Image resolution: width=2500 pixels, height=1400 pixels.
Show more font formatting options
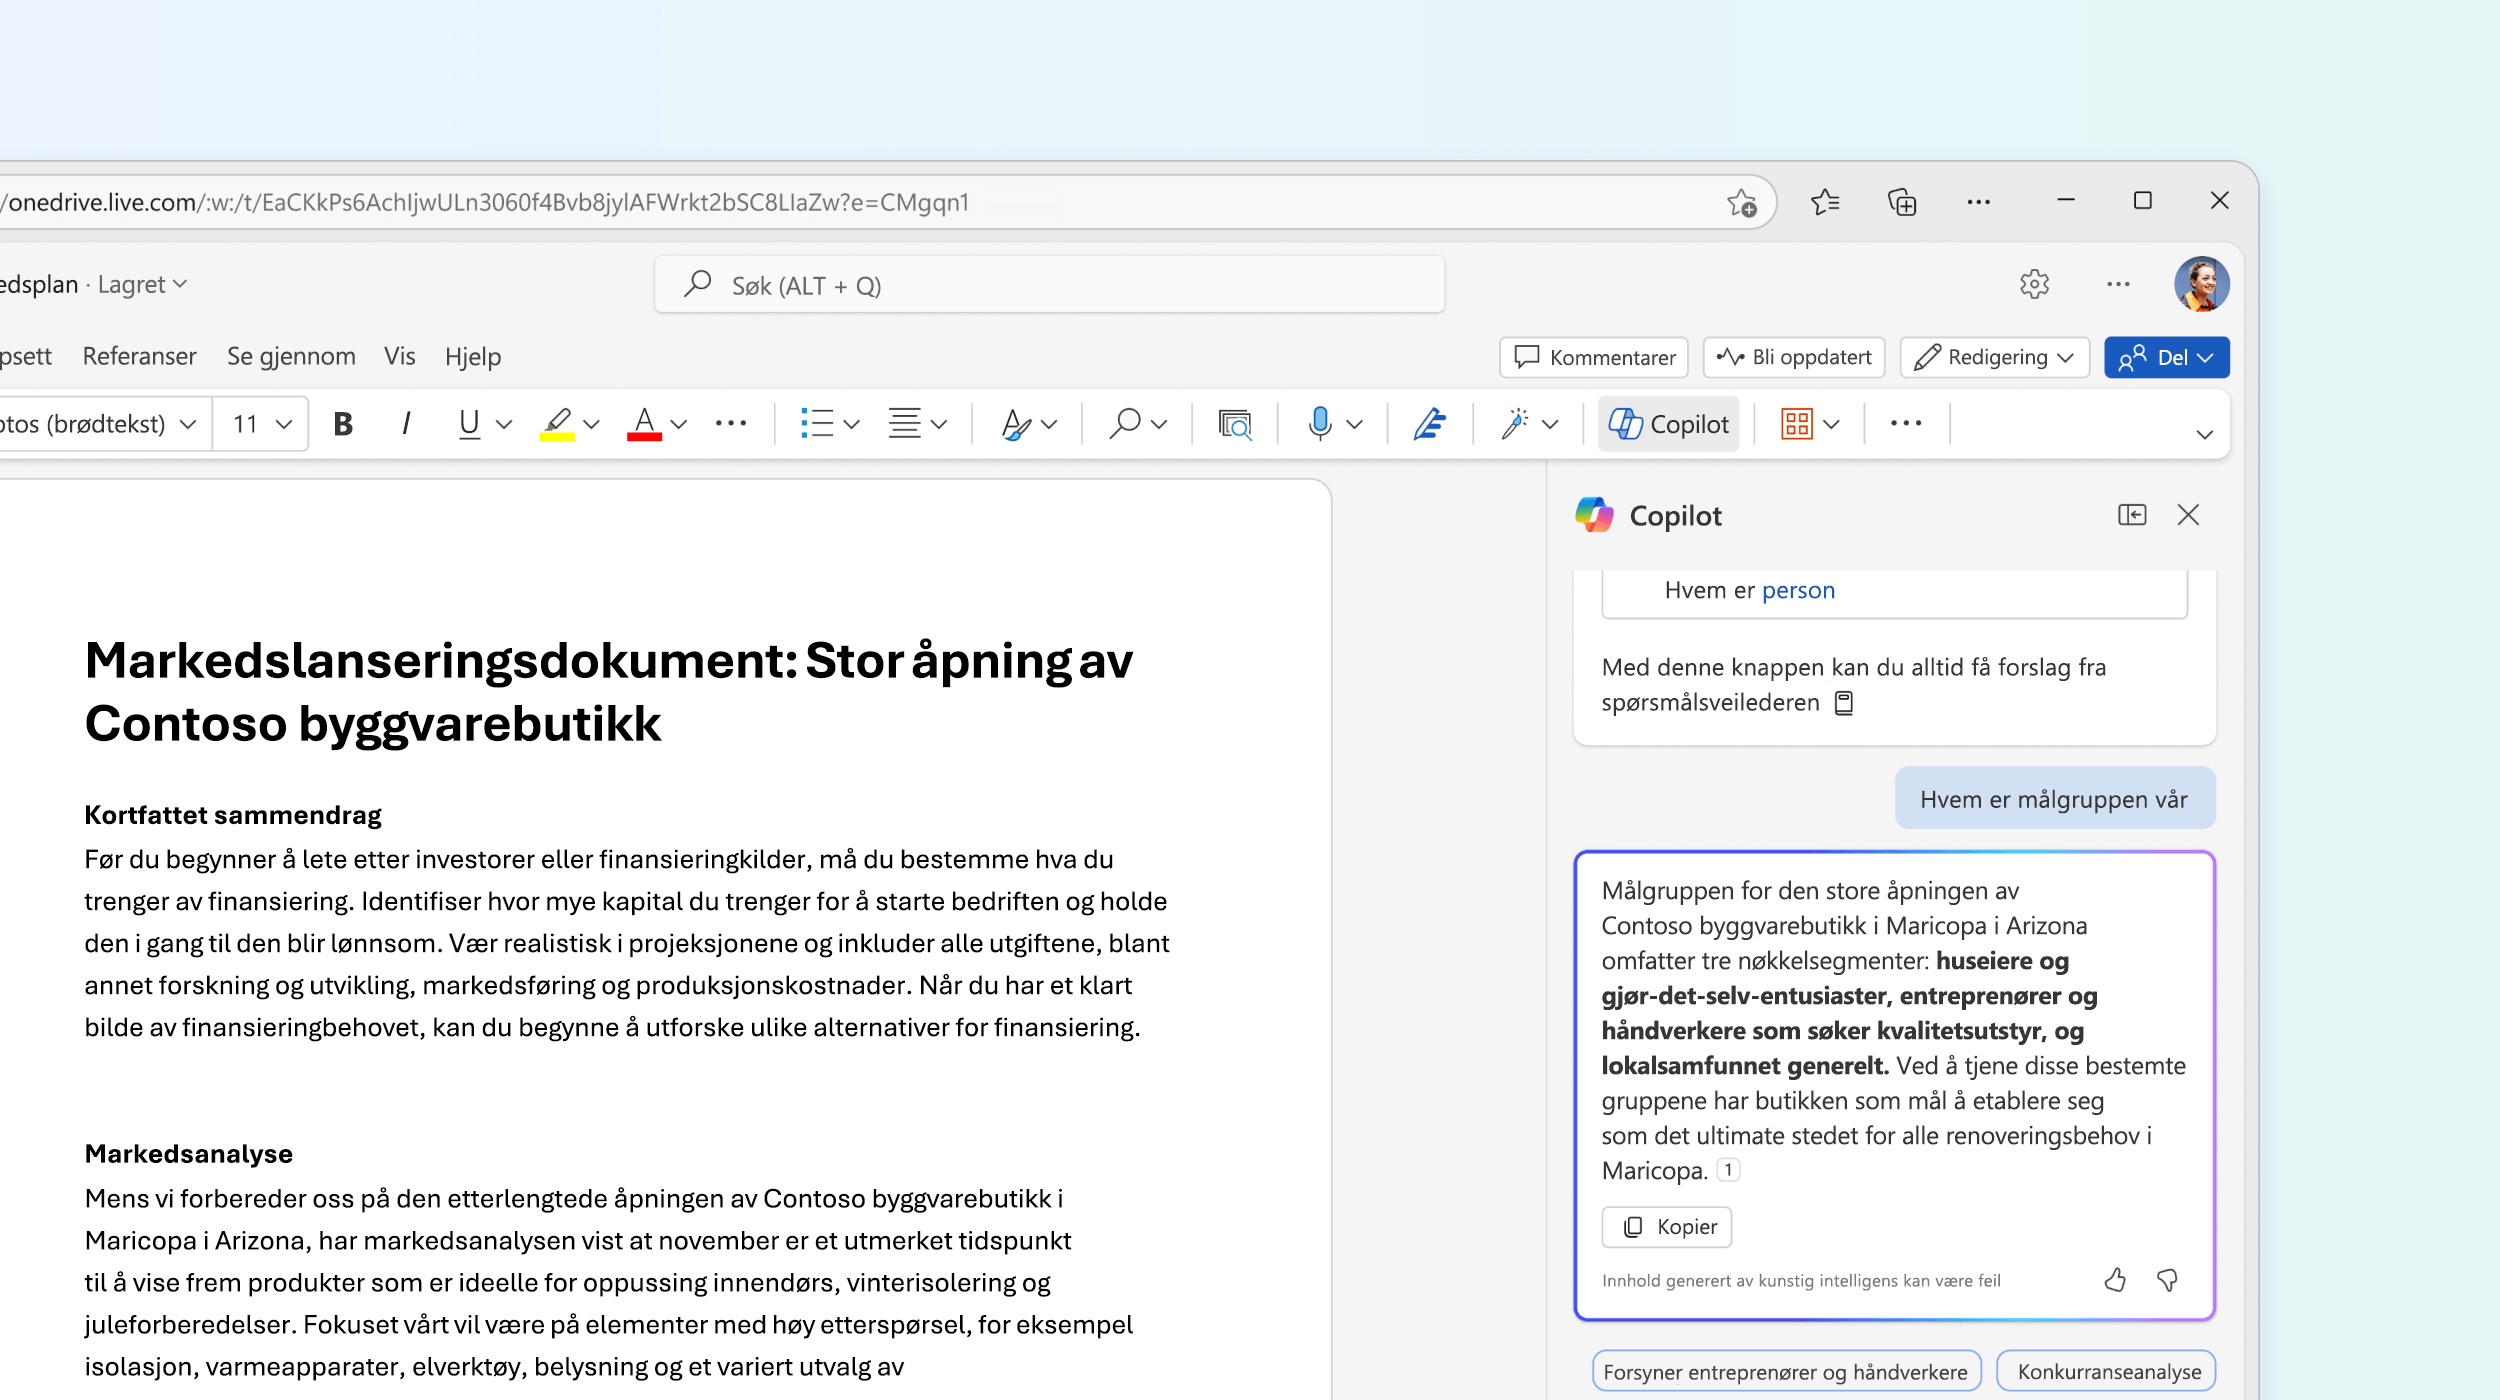pos(731,424)
